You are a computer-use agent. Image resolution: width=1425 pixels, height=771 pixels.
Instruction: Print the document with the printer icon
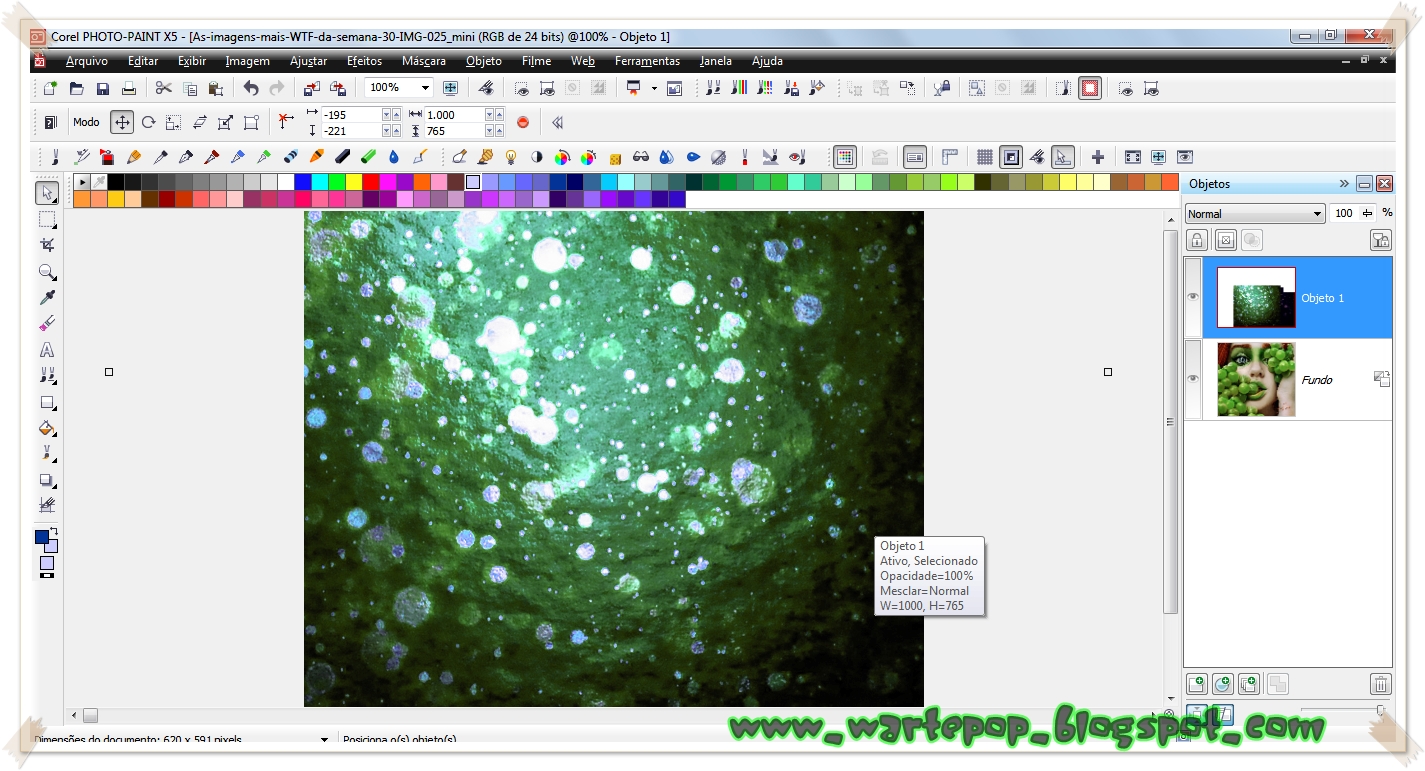(x=128, y=88)
